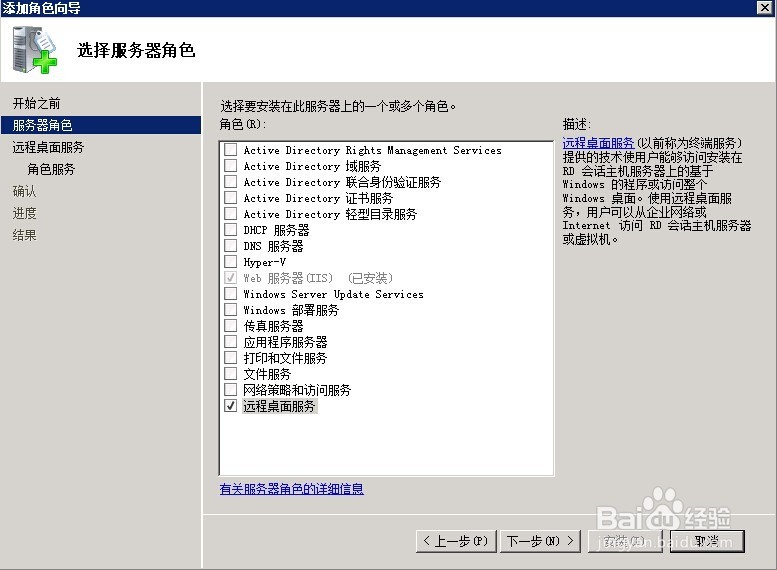Enable the Active Directory 域服务 checkbox
777x570 pixels.
click(230, 166)
